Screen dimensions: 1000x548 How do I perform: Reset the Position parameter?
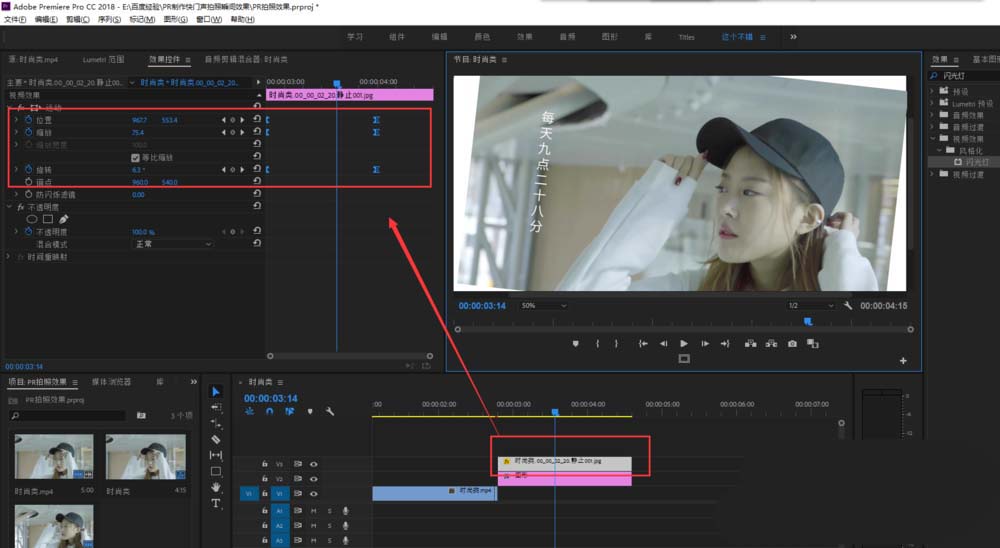coord(256,119)
